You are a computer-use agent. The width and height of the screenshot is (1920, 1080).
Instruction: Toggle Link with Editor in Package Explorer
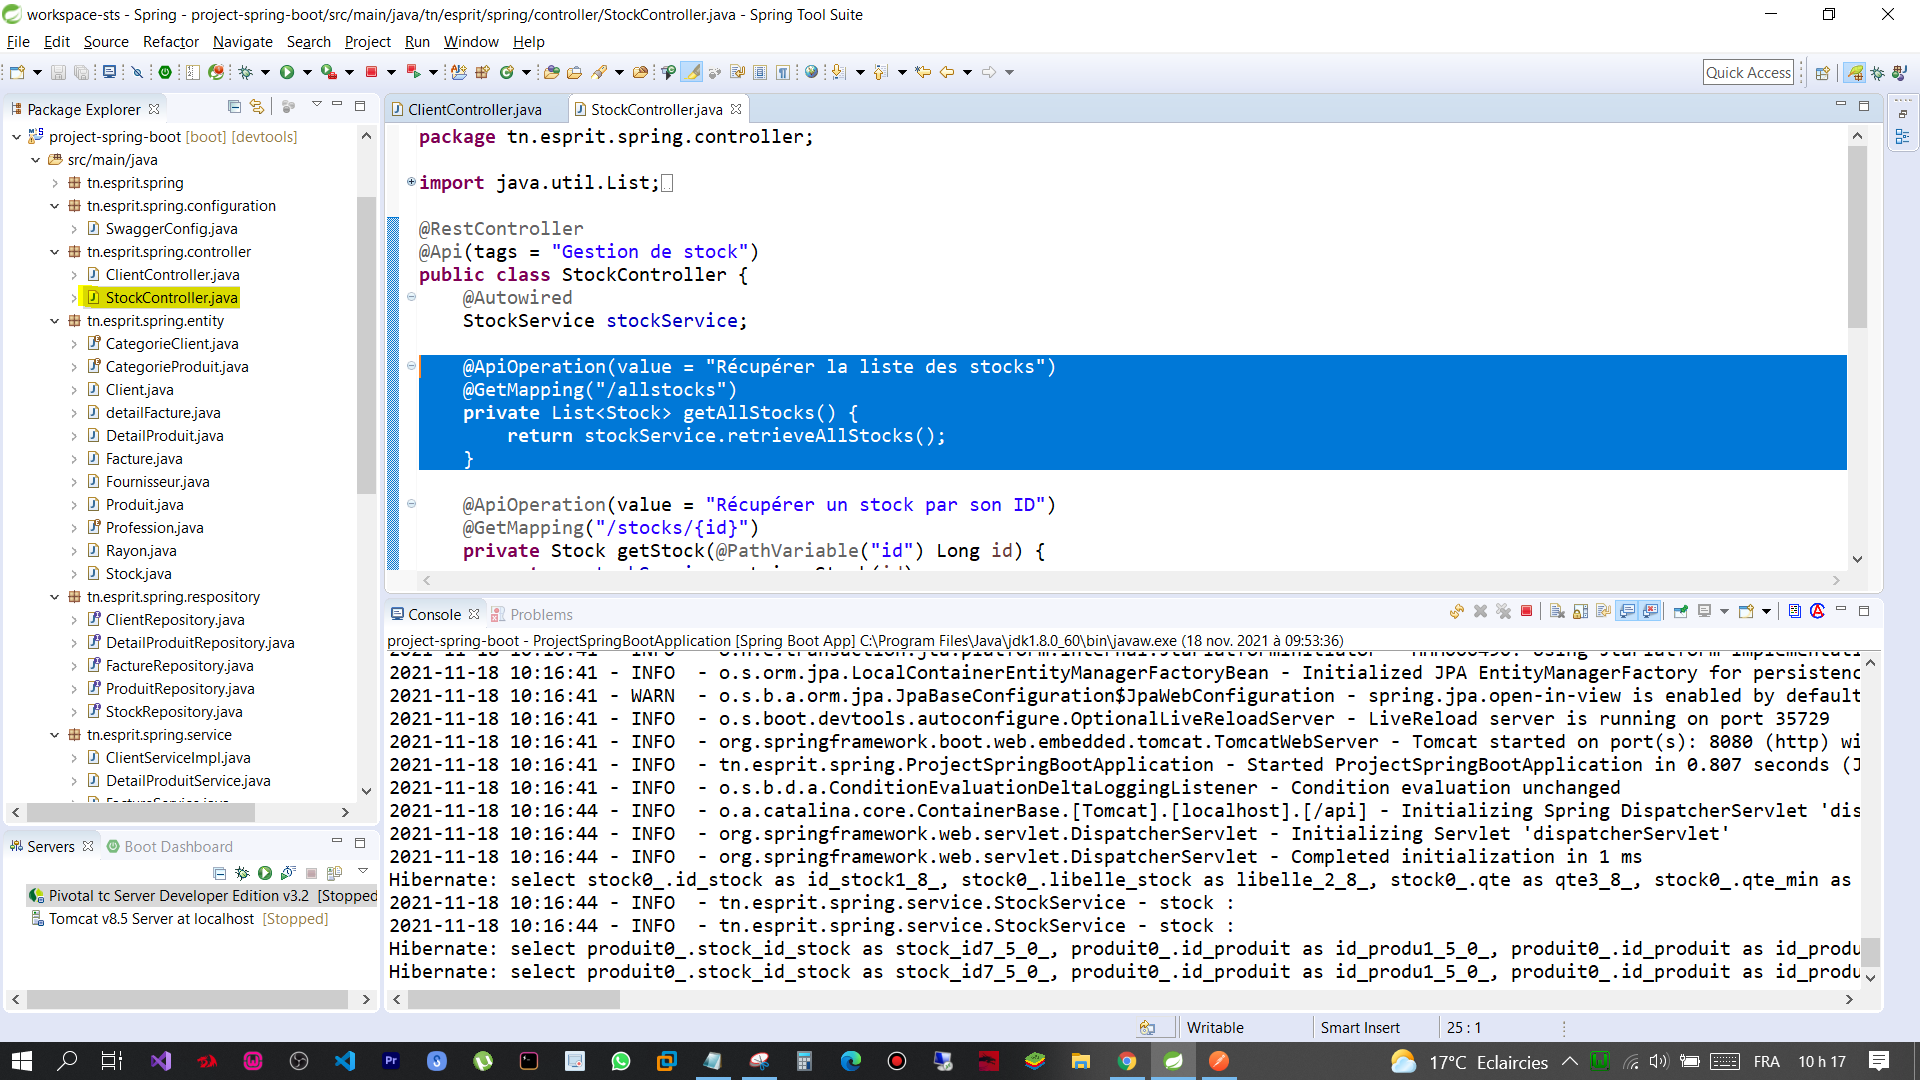point(257,107)
